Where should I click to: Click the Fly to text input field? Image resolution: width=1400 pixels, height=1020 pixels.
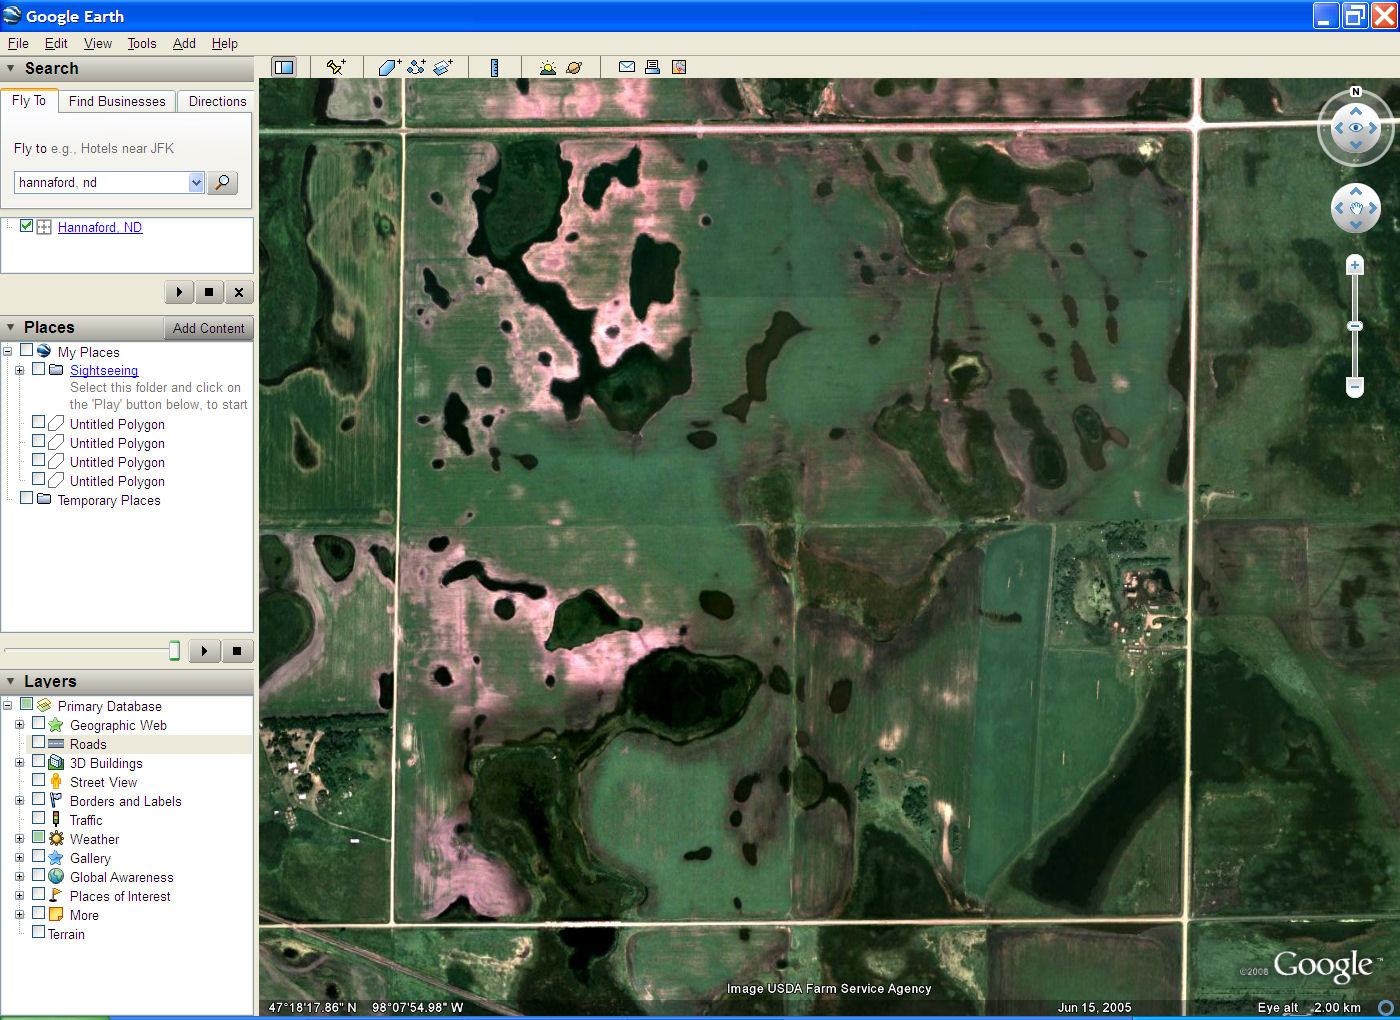101,182
